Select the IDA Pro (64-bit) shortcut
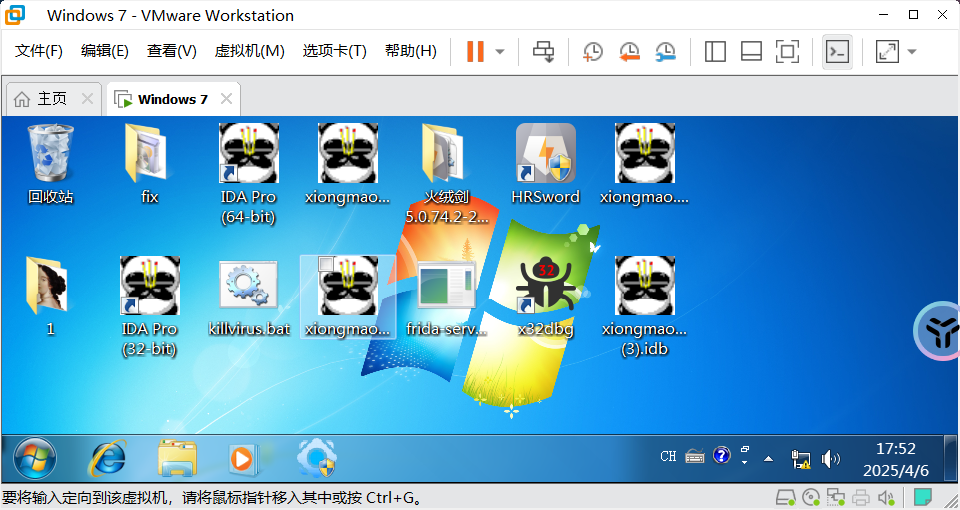 point(249,173)
